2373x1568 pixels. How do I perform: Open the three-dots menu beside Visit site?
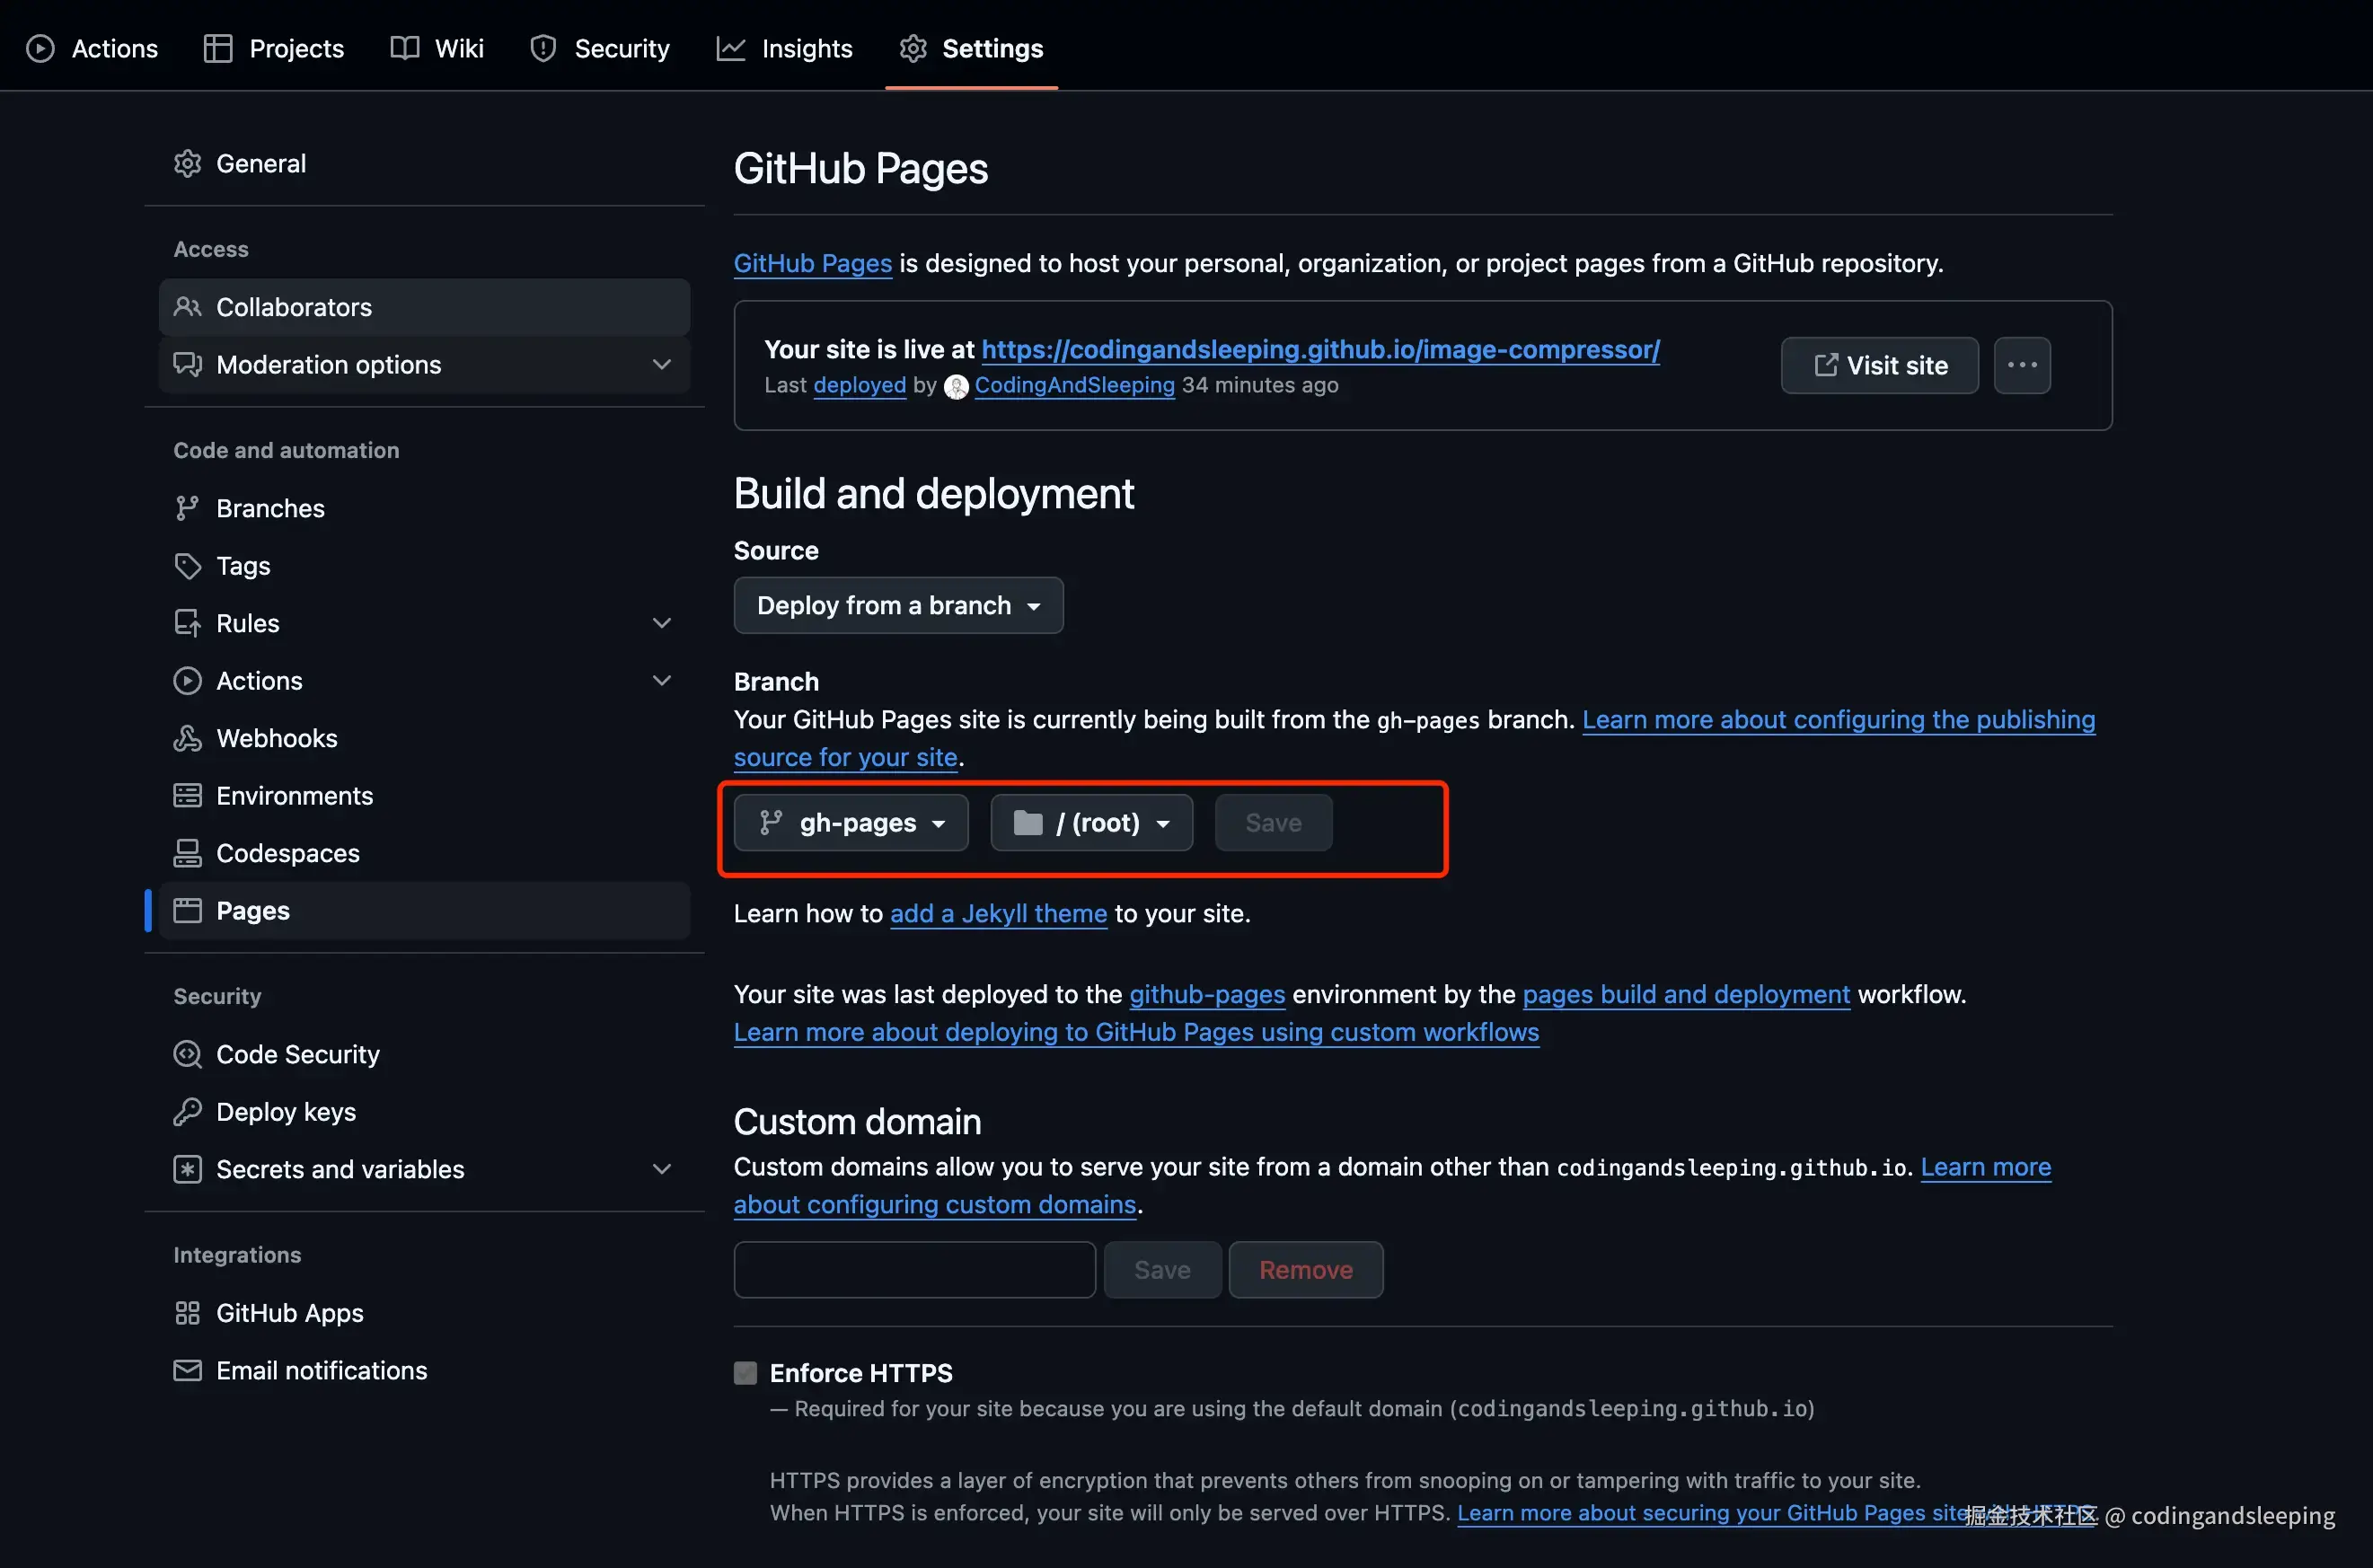[x=2022, y=365]
